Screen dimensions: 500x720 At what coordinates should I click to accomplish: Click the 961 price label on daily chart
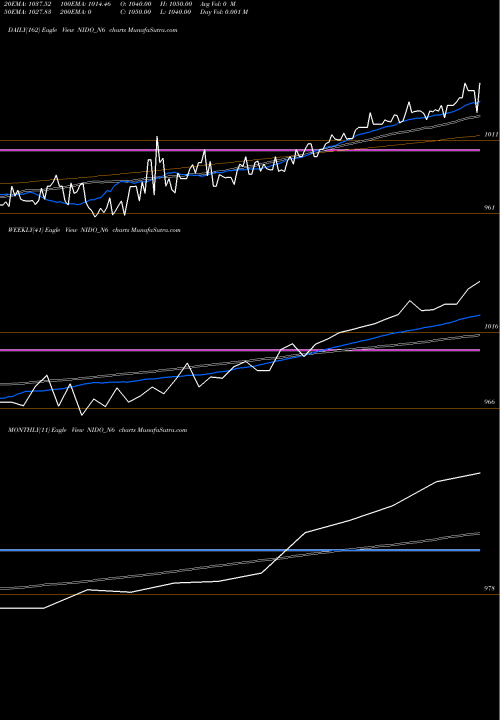(x=489, y=208)
